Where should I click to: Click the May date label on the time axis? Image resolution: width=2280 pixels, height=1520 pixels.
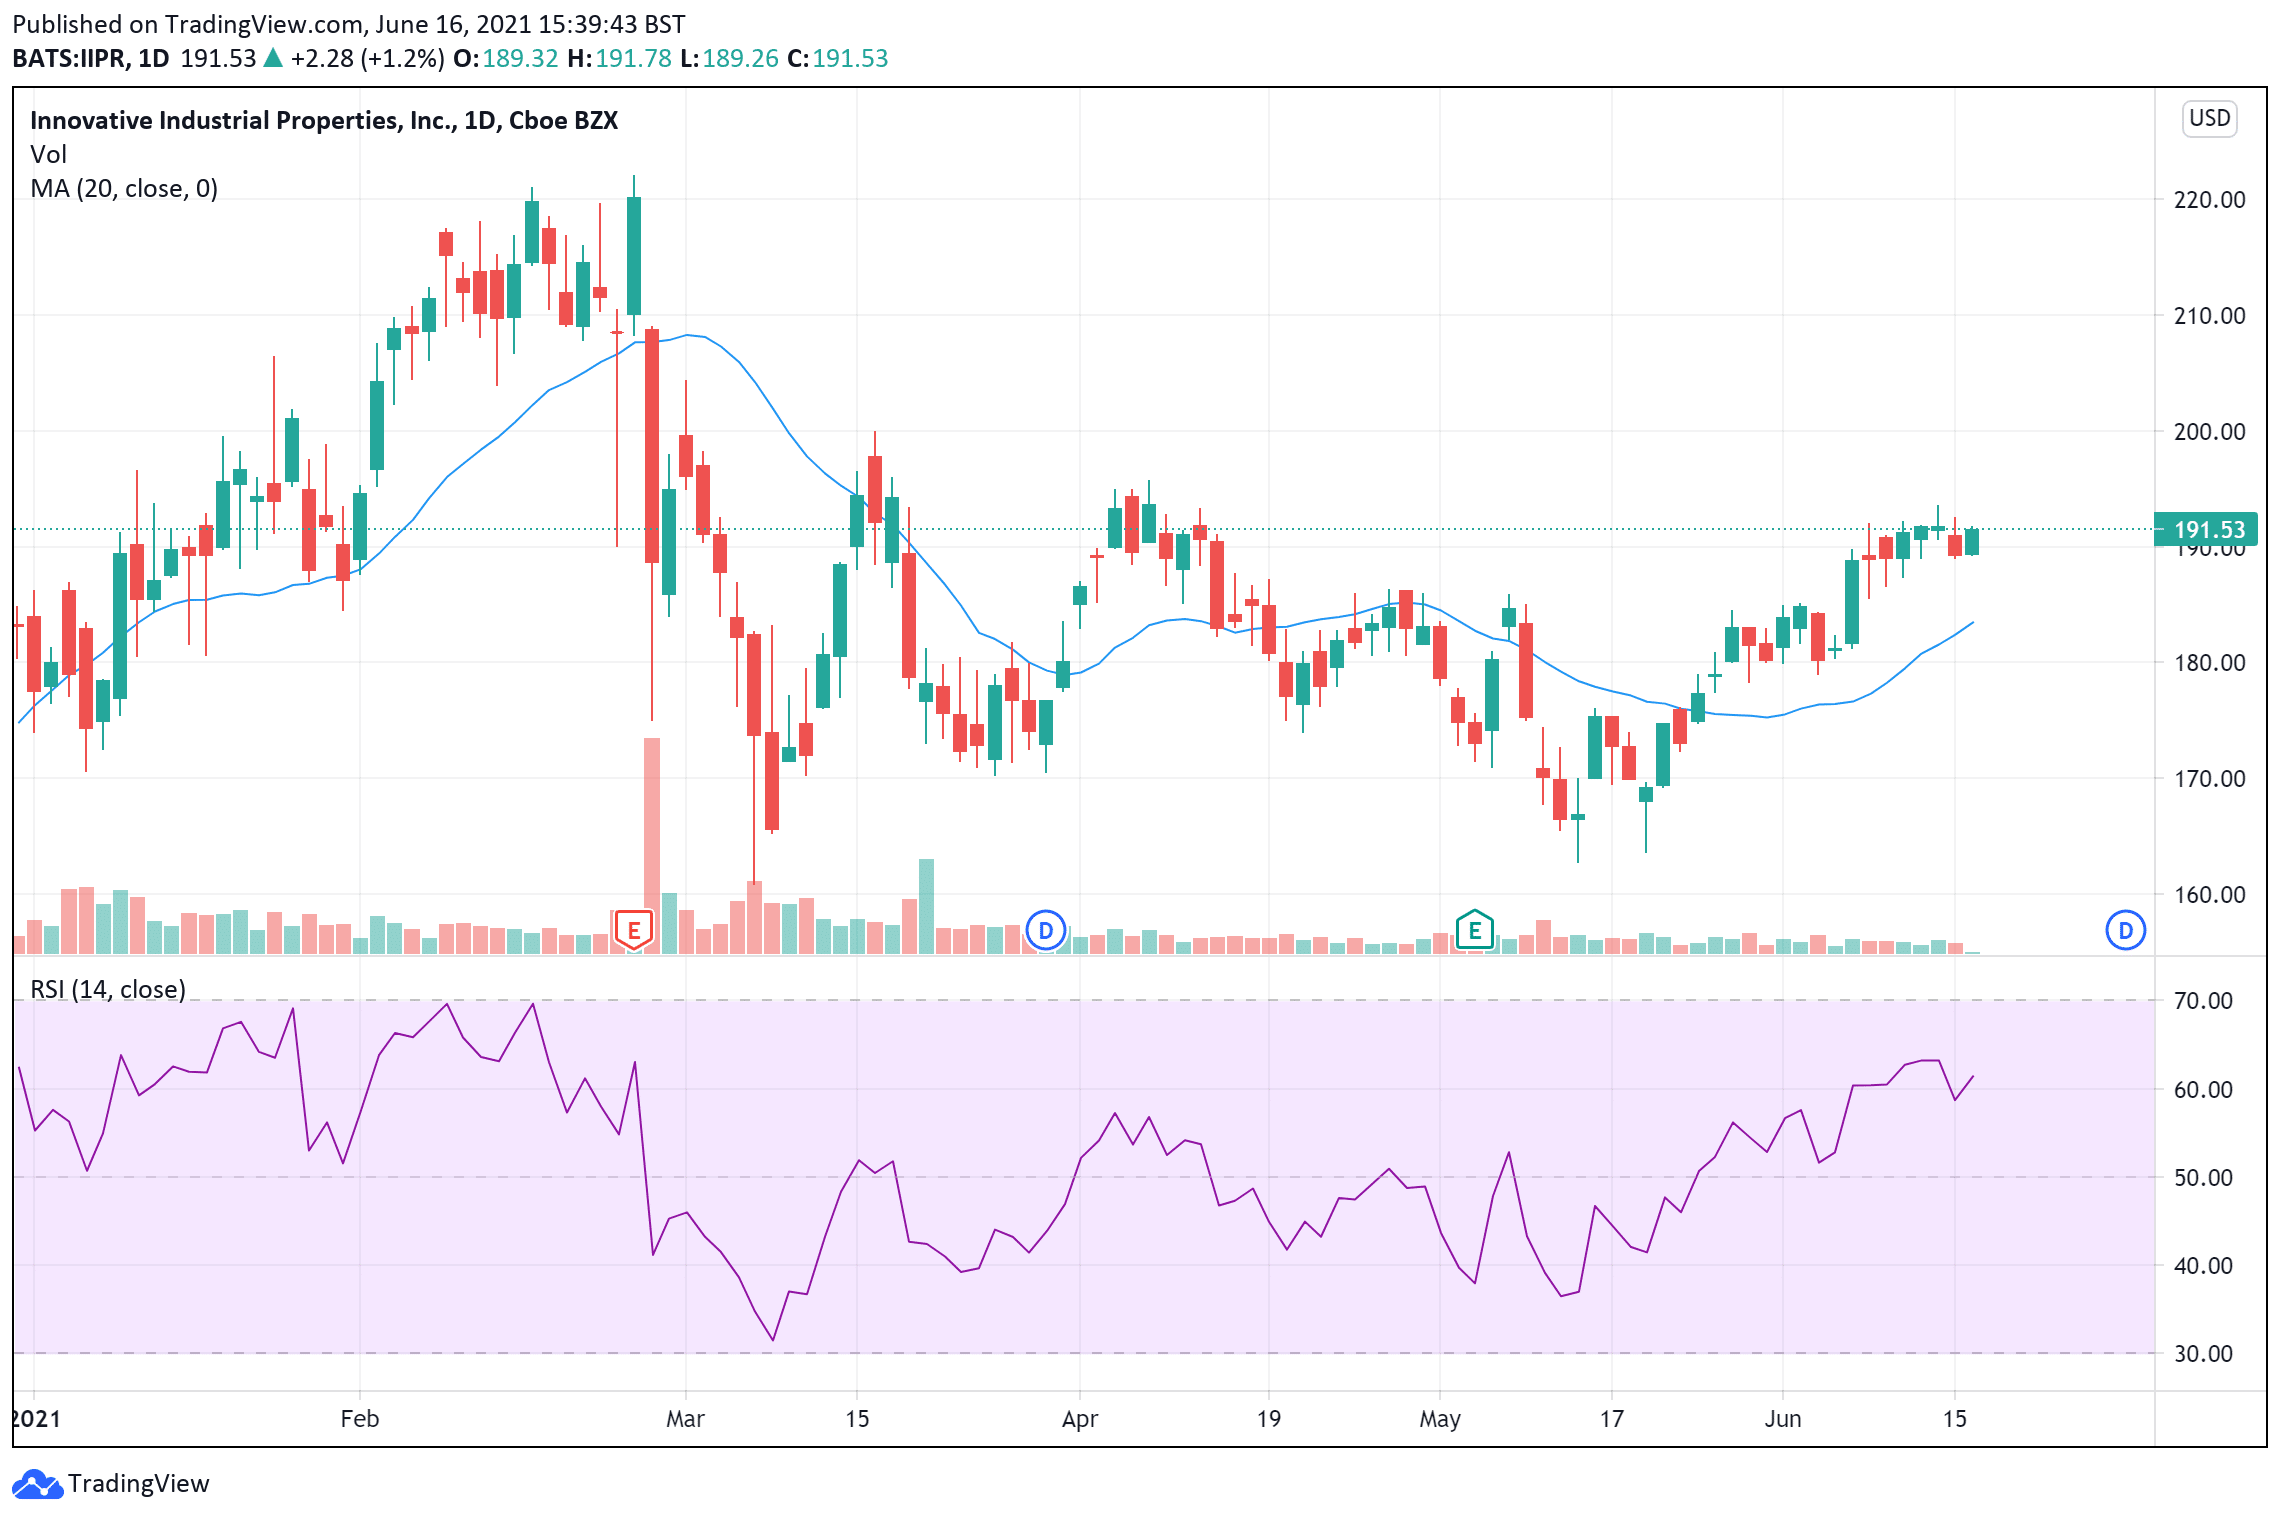point(1440,1419)
